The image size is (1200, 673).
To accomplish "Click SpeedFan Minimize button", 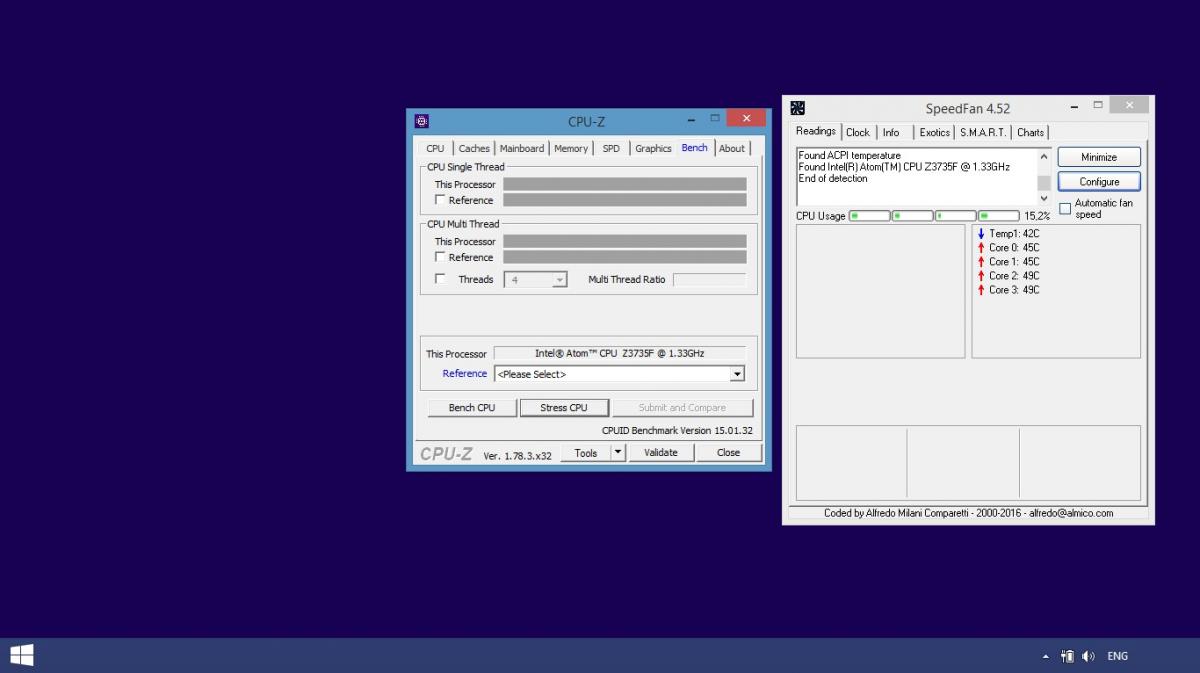I will point(1099,157).
